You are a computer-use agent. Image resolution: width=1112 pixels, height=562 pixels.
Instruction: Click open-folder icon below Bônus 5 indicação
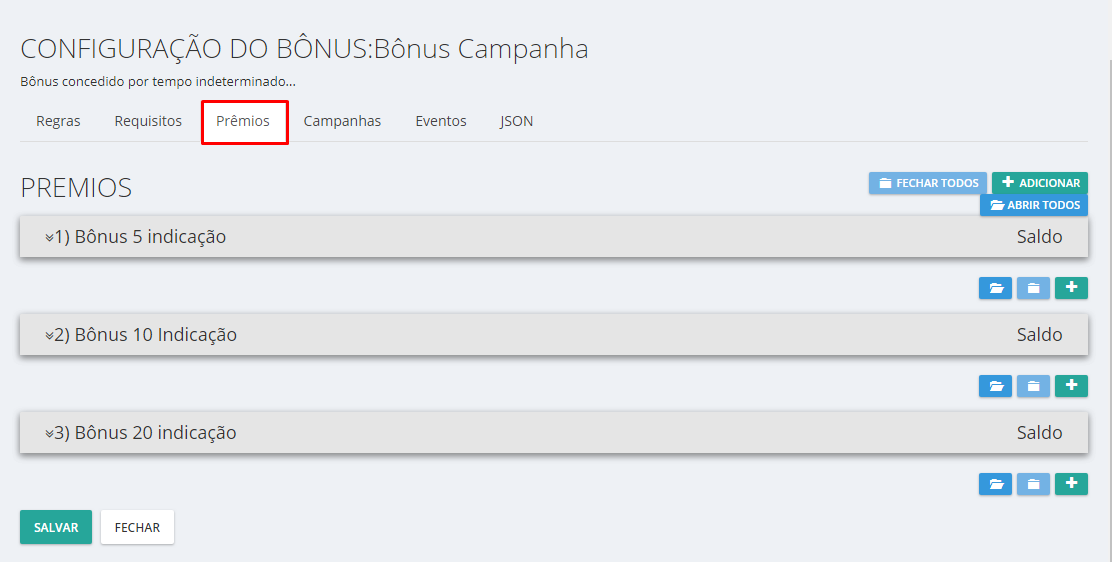(995, 288)
